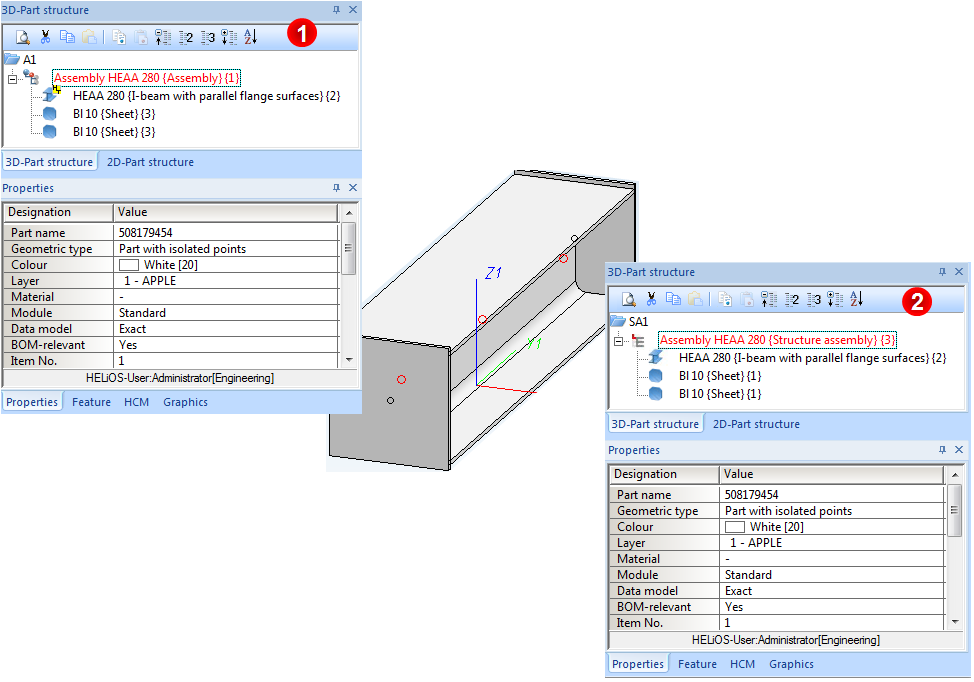Image resolution: width=974 pixels, height=682 pixels.
Task: Pin the left 3D-Part structure panel (A1)
Action: [337, 10]
